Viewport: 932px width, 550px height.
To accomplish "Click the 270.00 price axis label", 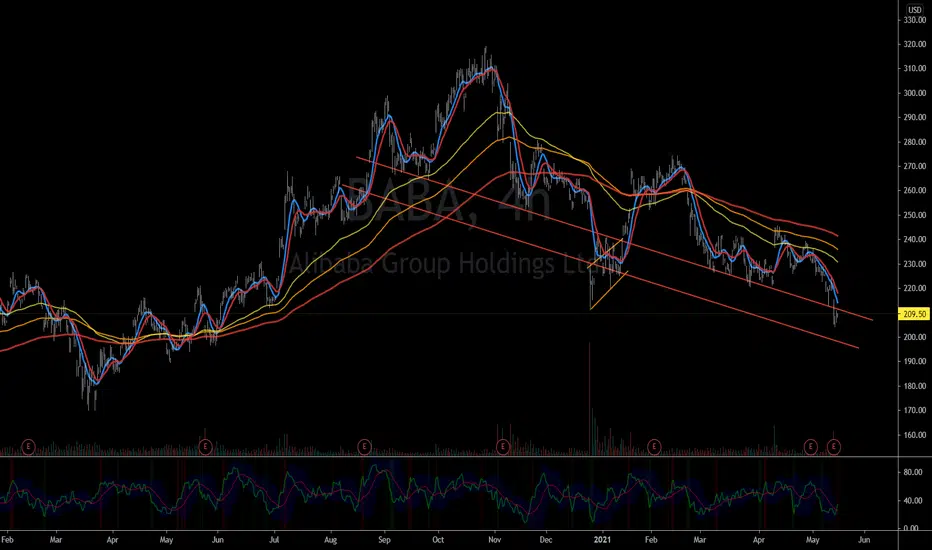I will (x=915, y=166).
